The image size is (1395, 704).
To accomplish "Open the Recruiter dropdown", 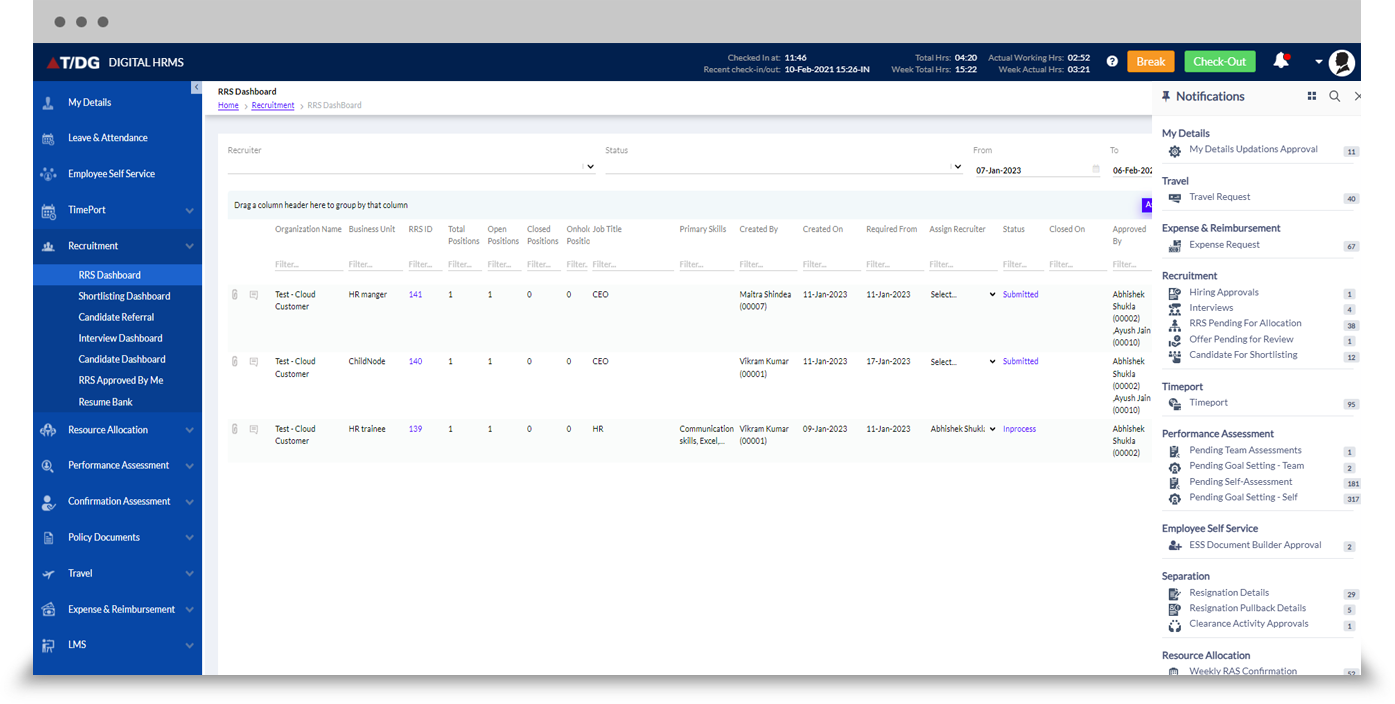I will tap(588, 167).
